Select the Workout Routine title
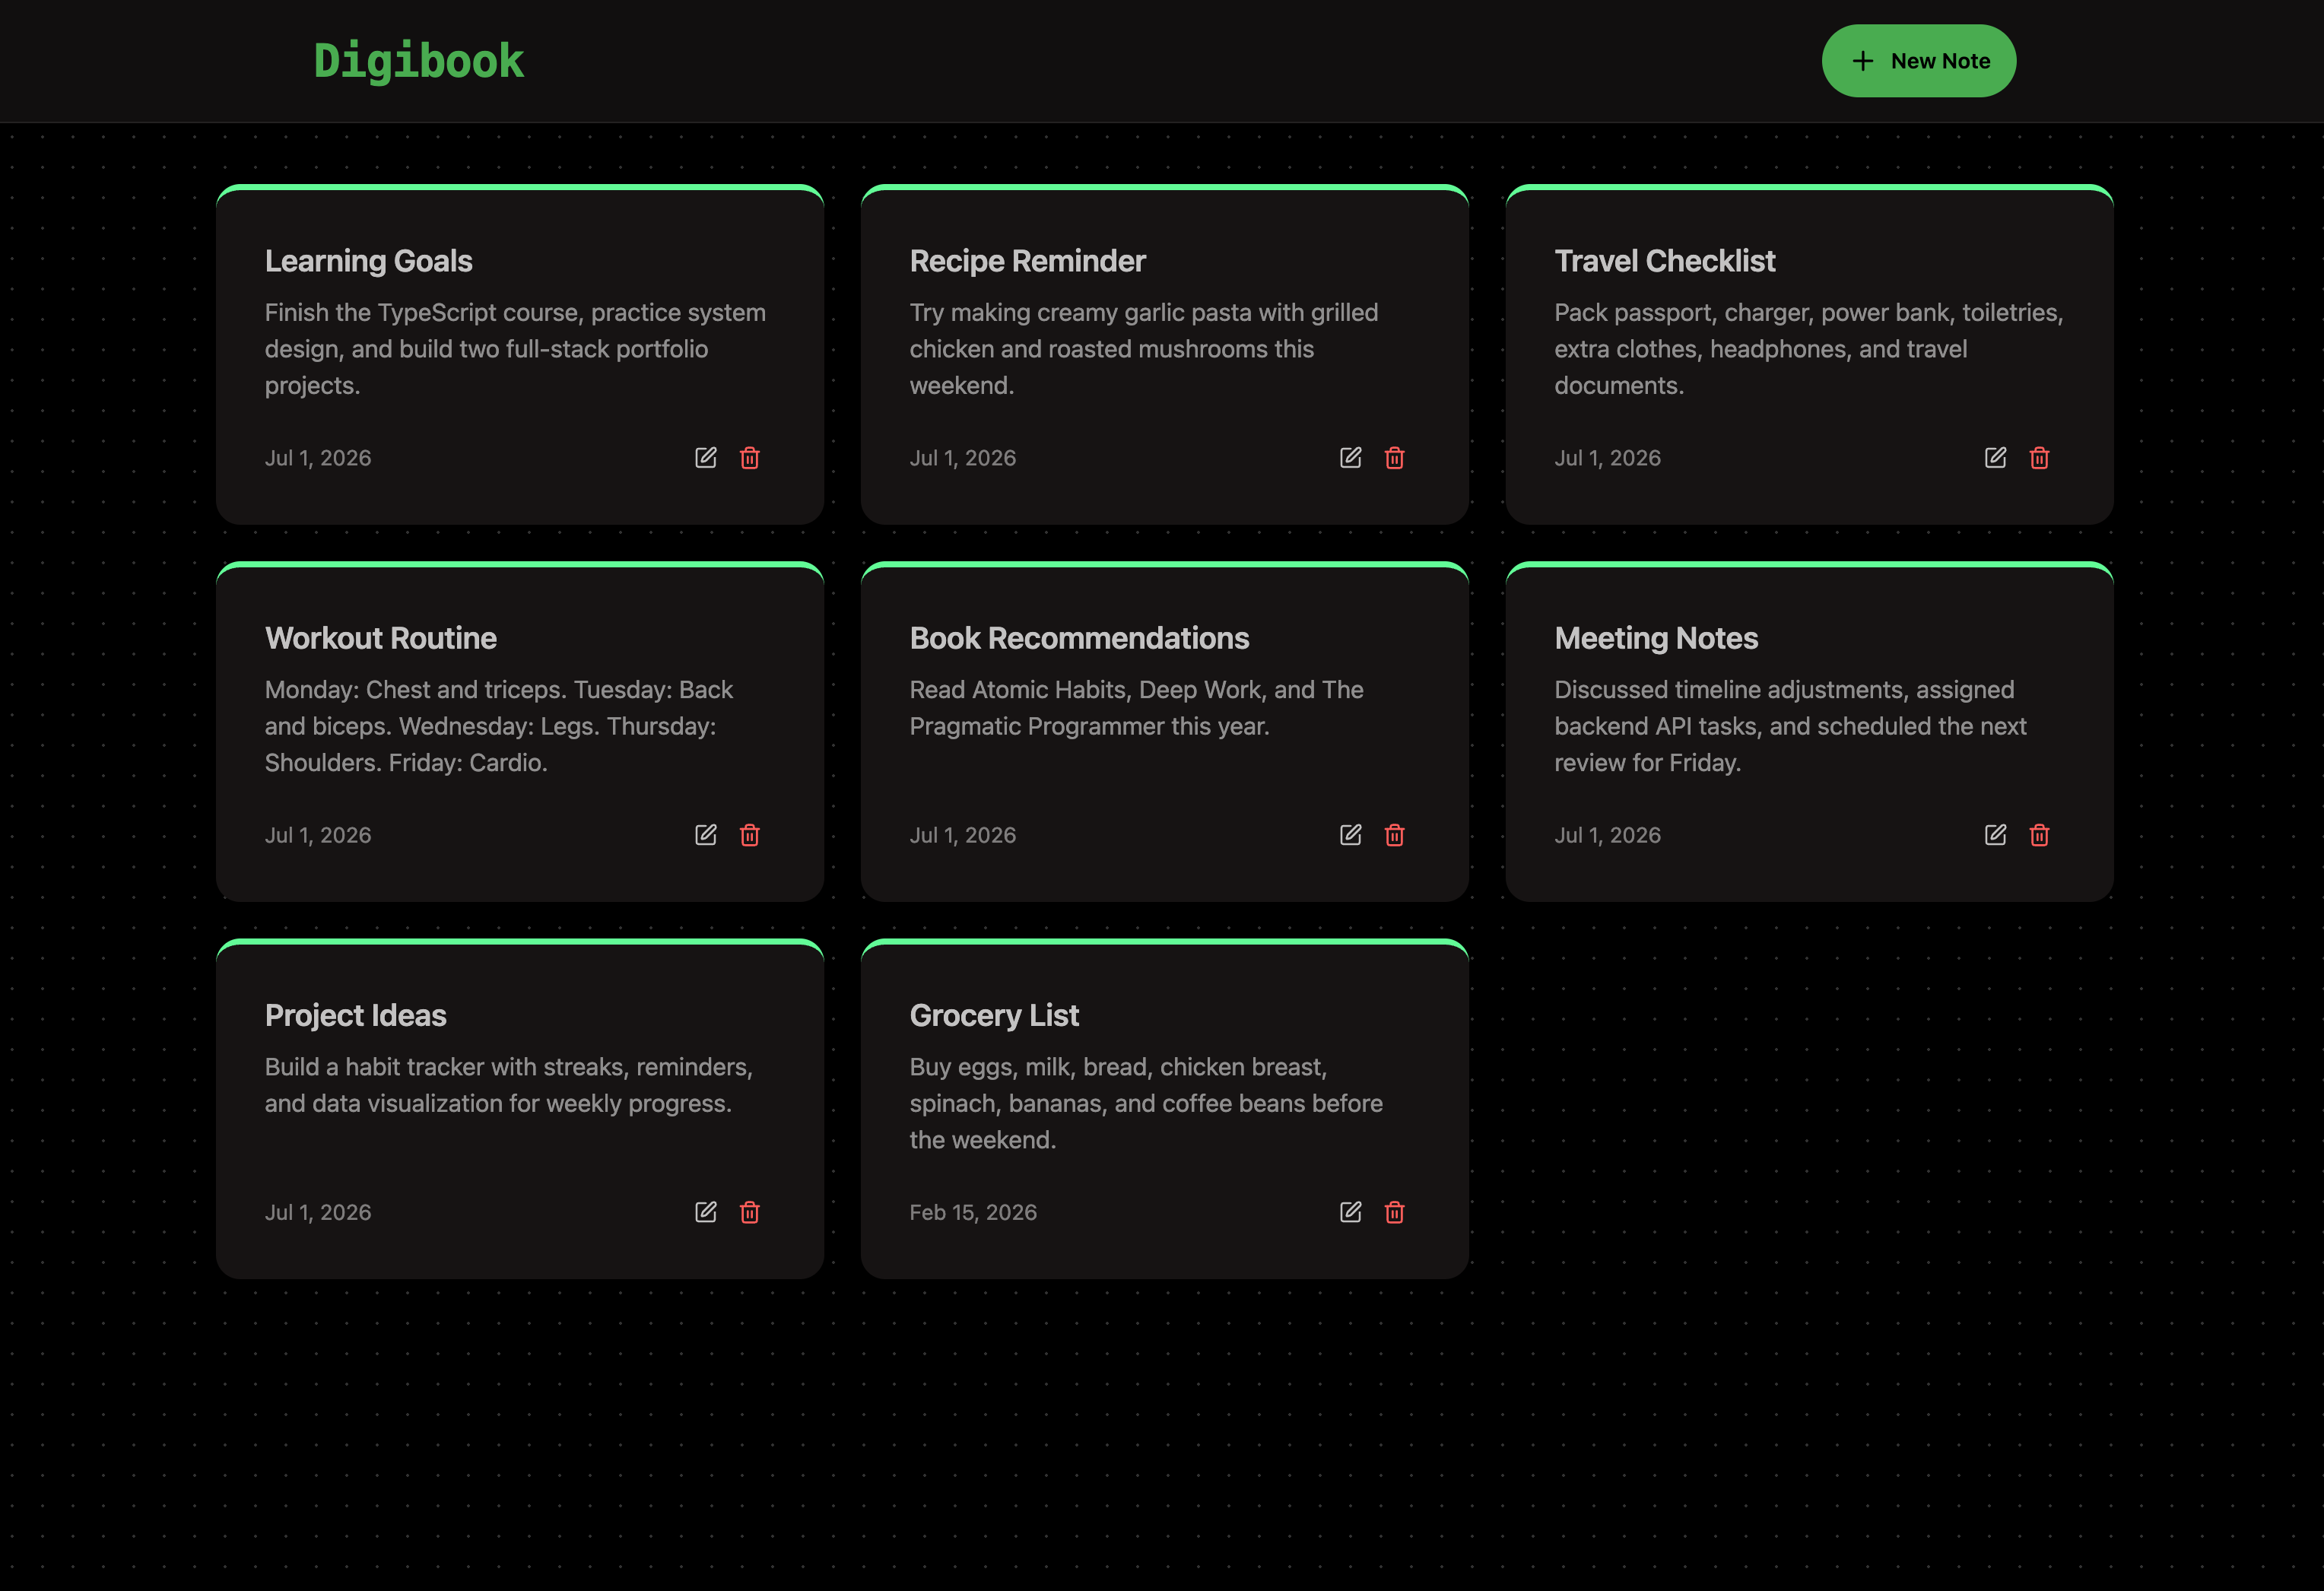2324x1591 pixels. coord(381,638)
